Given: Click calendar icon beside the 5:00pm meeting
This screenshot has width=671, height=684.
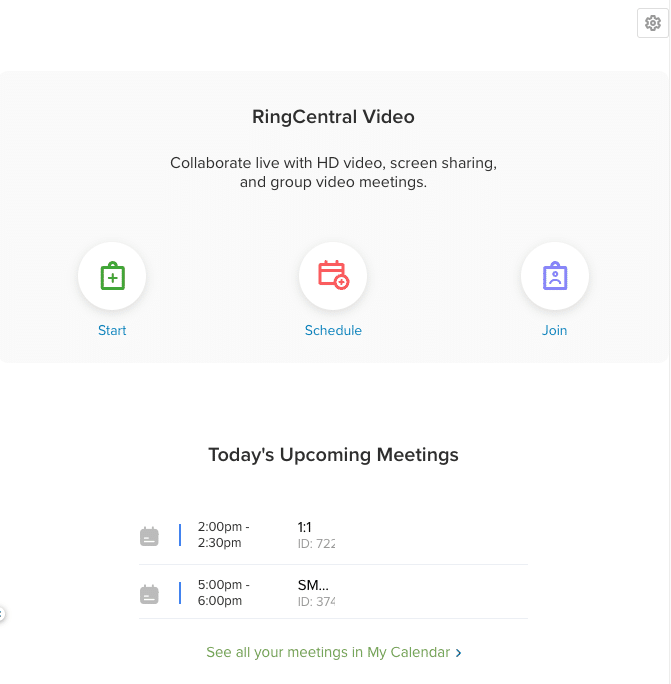Looking at the screenshot, I should 149,594.
